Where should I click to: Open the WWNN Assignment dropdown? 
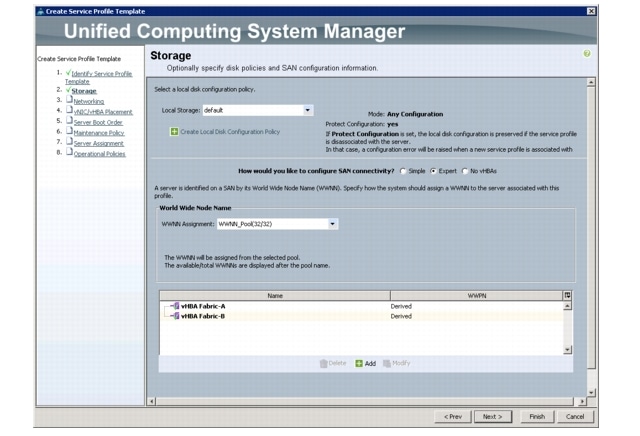[333, 224]
